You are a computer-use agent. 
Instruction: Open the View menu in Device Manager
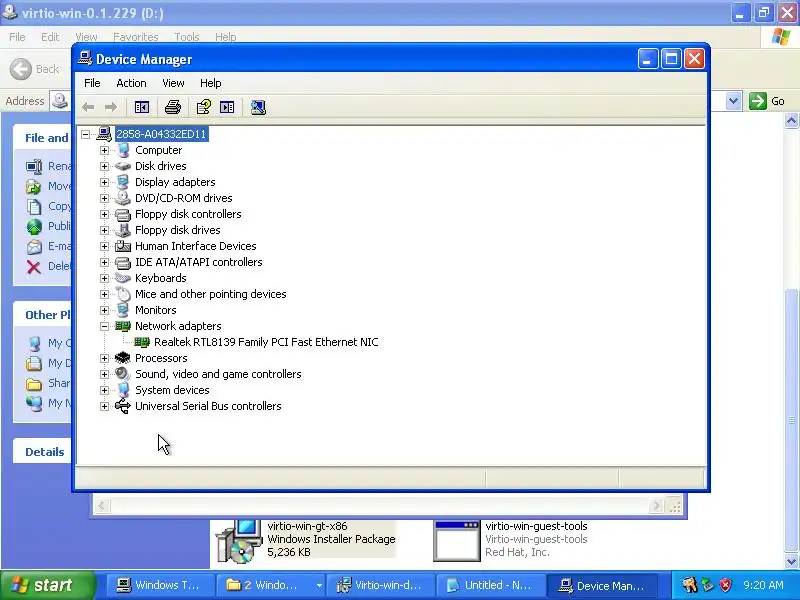[x=173, y=83]
